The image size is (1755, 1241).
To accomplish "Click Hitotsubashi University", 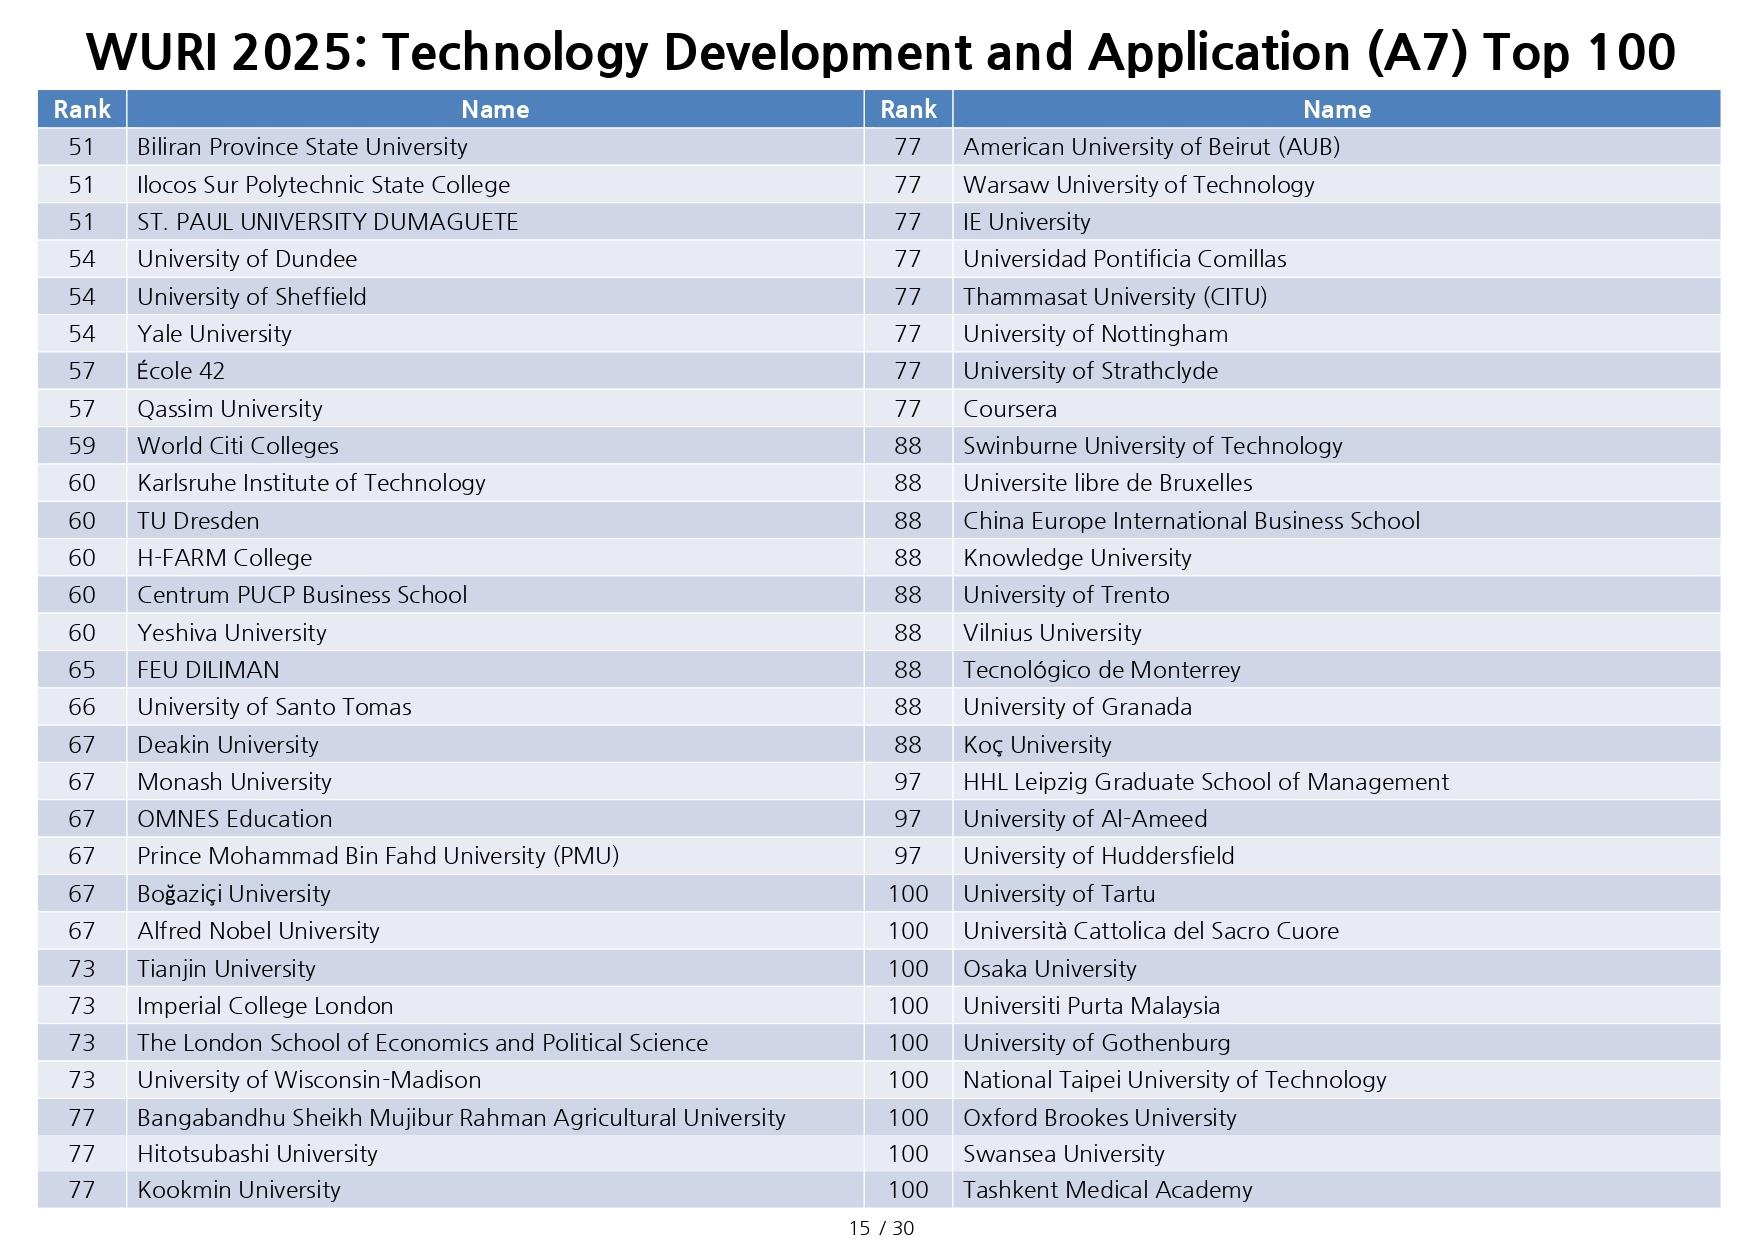I will pos(257,1154).
